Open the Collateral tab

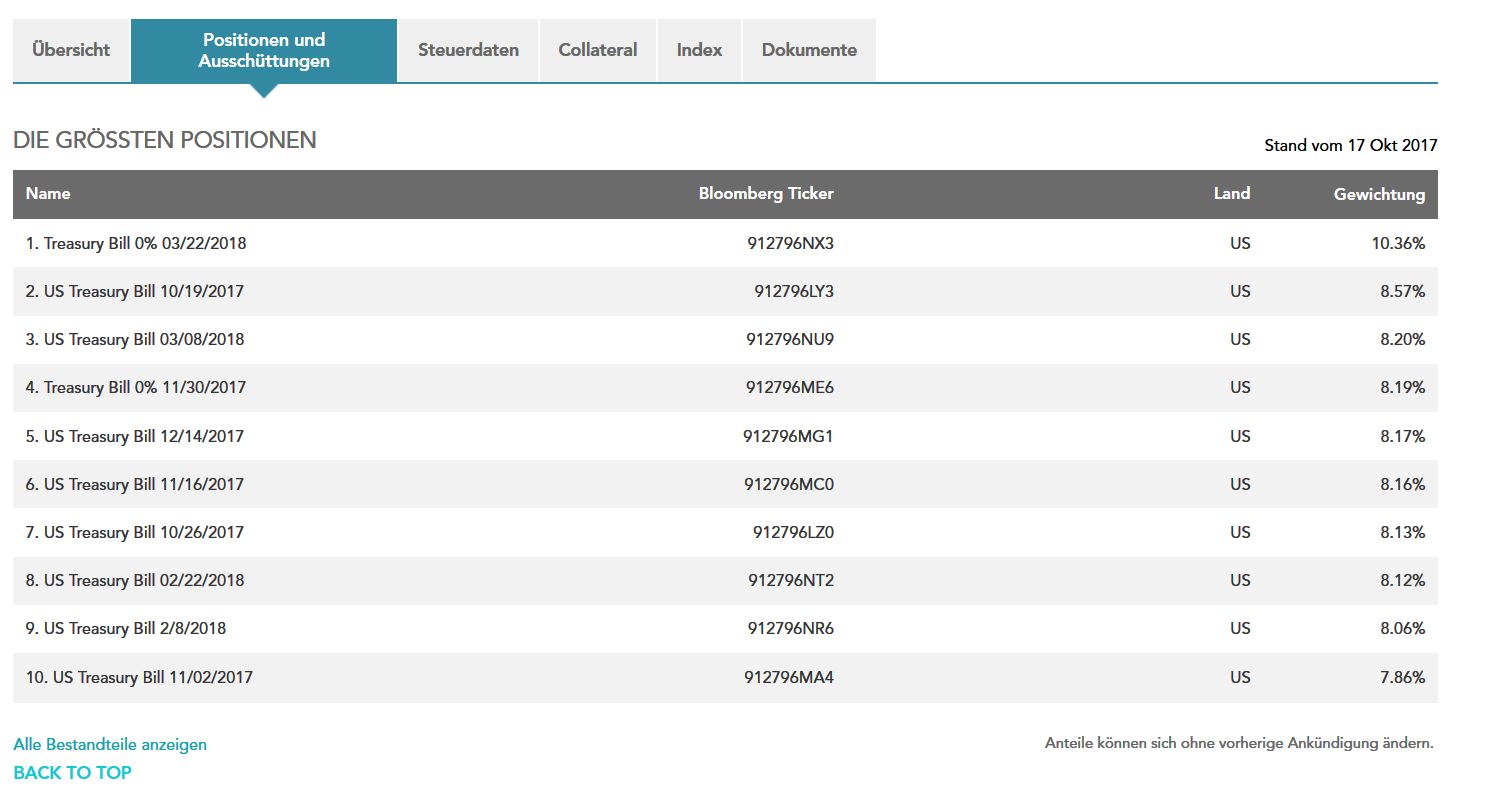pyautogui.click(x=598, y=50)
